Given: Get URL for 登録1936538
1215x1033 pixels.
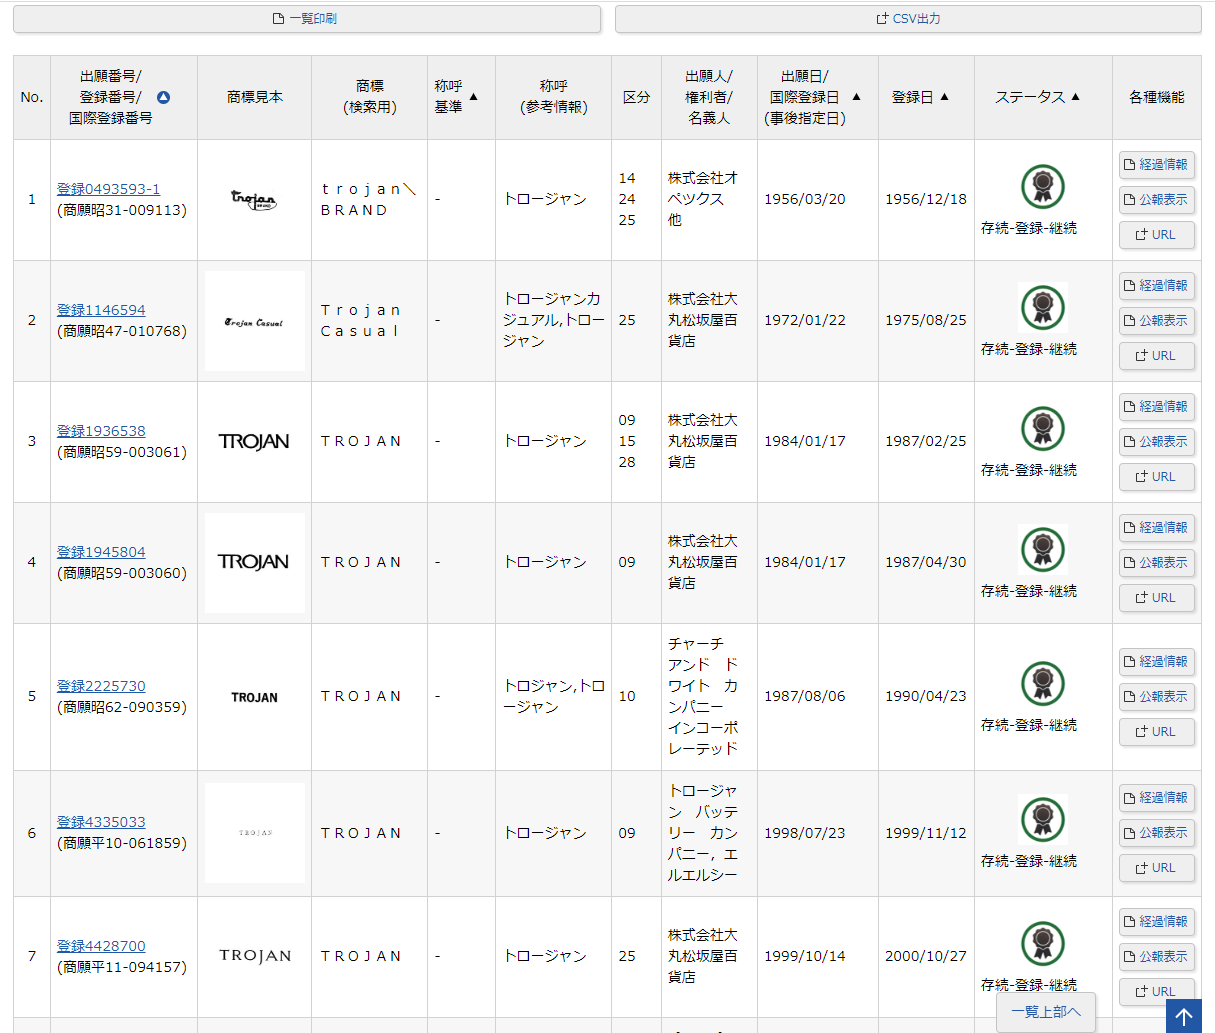Looking at the screenshot, I should 1157,477.
